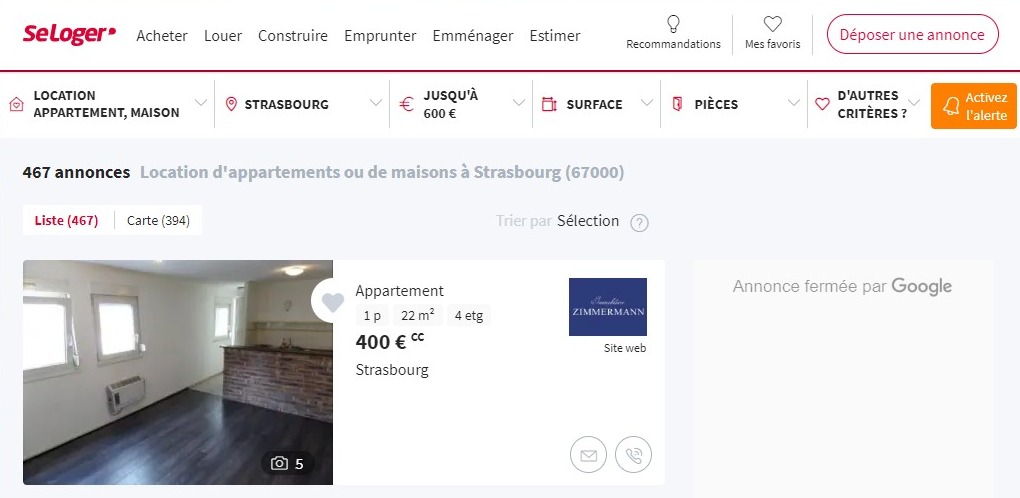Click the help question mark next to Sélection
The width and height of the screenshot is (1020, 498).
tap(639, 223)
